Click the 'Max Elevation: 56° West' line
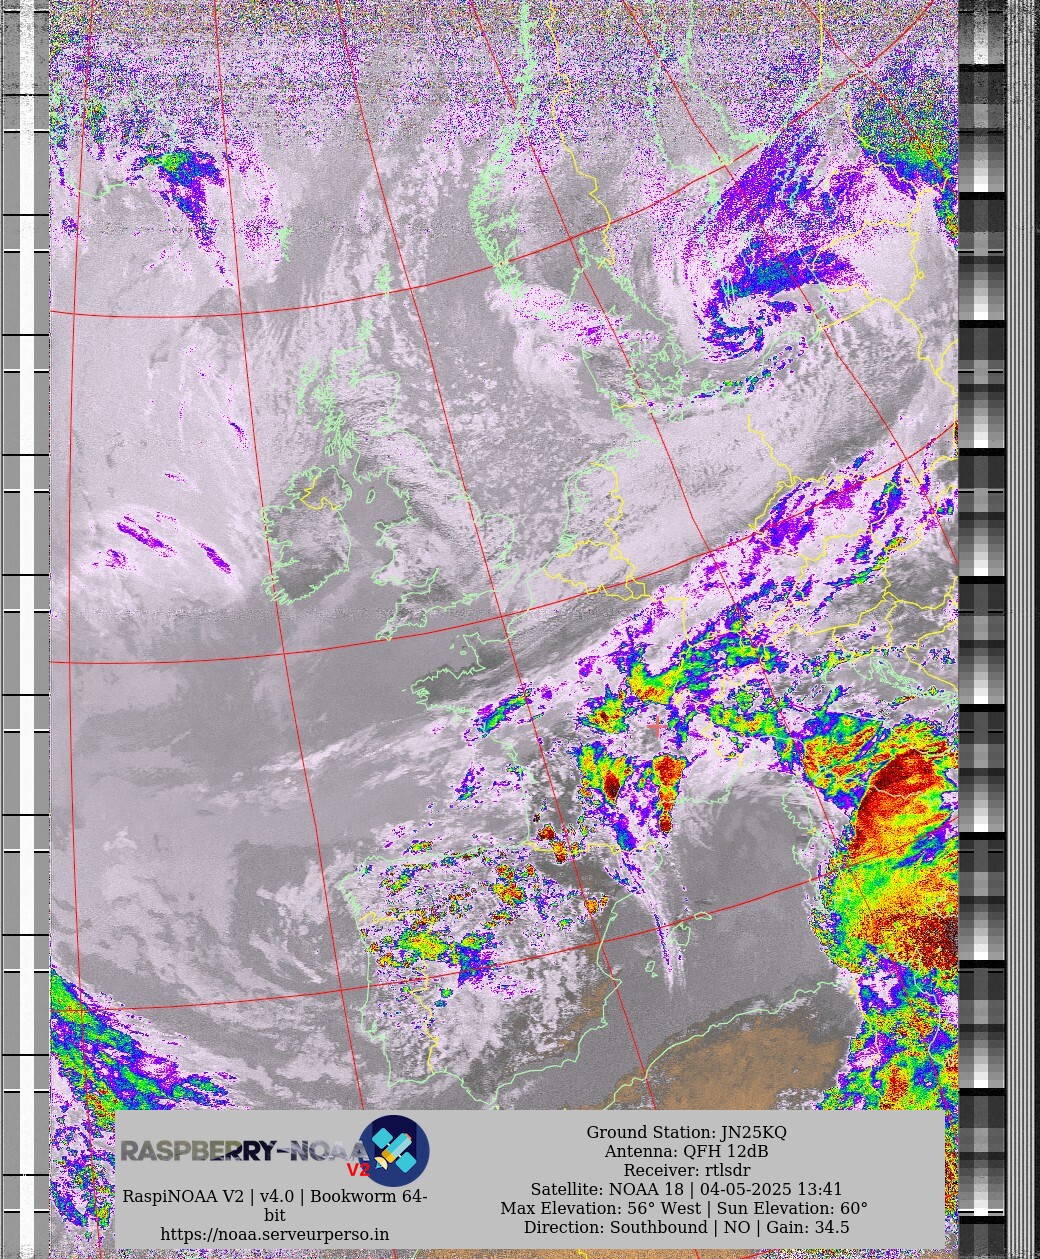 point(684,1208)
